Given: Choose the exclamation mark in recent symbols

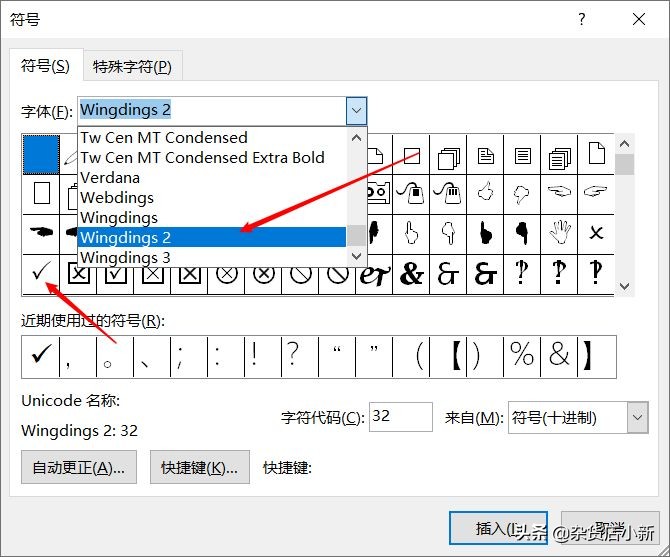Looking at the screenshot, I should pos(263,356).
